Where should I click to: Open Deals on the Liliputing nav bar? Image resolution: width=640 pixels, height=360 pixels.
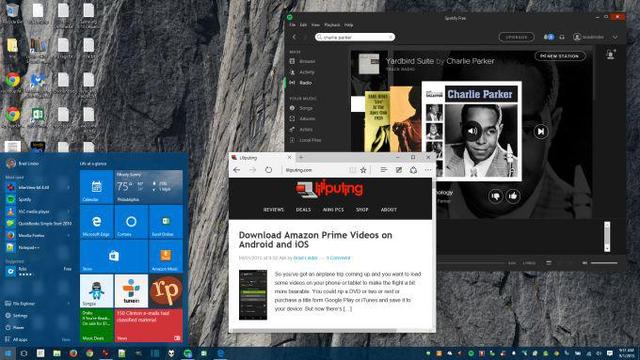[x=303, y=210]
